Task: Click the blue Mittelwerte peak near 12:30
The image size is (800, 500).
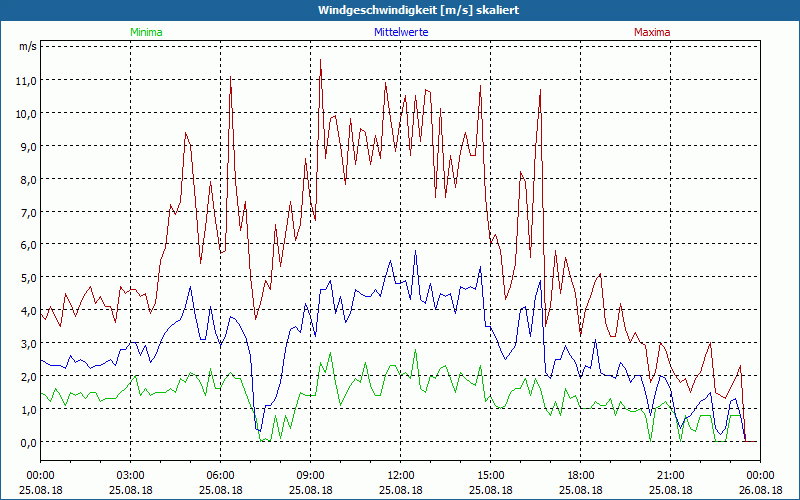Action: tap(416, 251)
